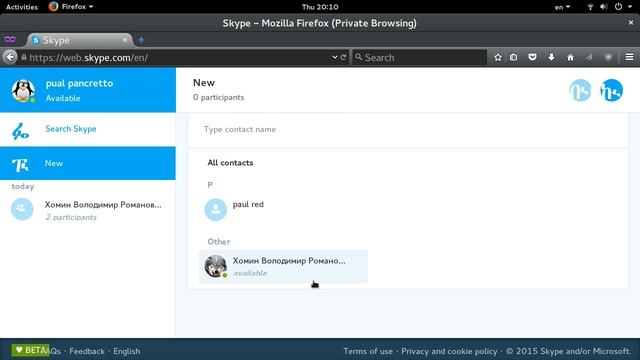The width and height of the screenshot is (640, 360).
Task: Open the bookmarks list icon
Action: point(513,57)
